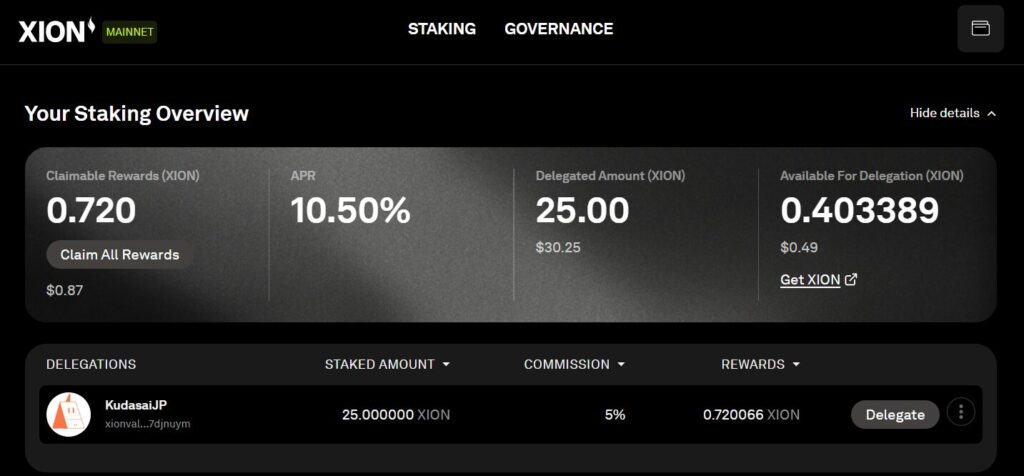Click the 0.720066 XION rewards value
This screenshot has height=476, width=1024.
[x=751, y=415]
